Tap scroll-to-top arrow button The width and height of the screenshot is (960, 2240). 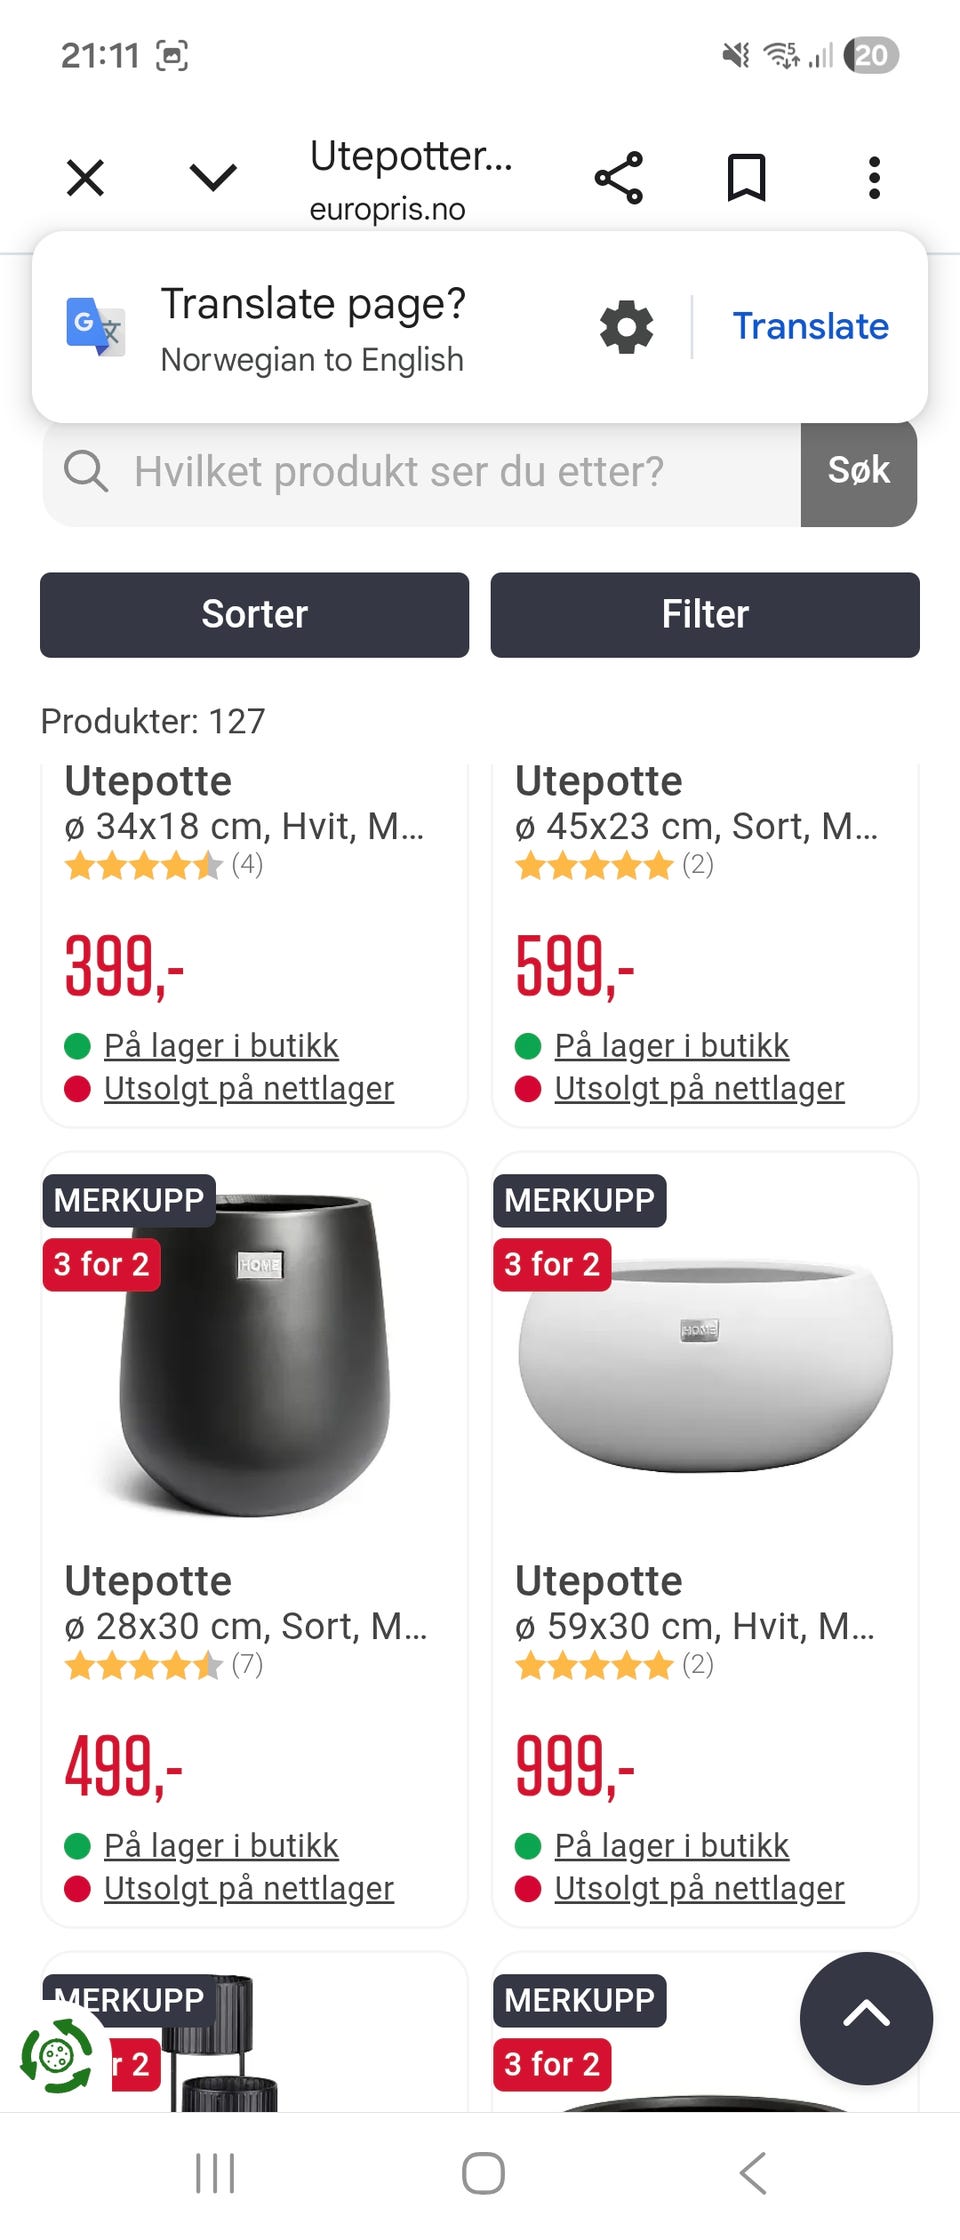tap(866, 2018)
